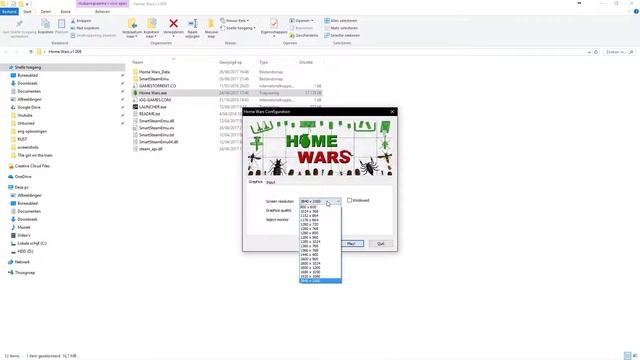Open OneDrive in the sidebar

click(x=23, y=177)
